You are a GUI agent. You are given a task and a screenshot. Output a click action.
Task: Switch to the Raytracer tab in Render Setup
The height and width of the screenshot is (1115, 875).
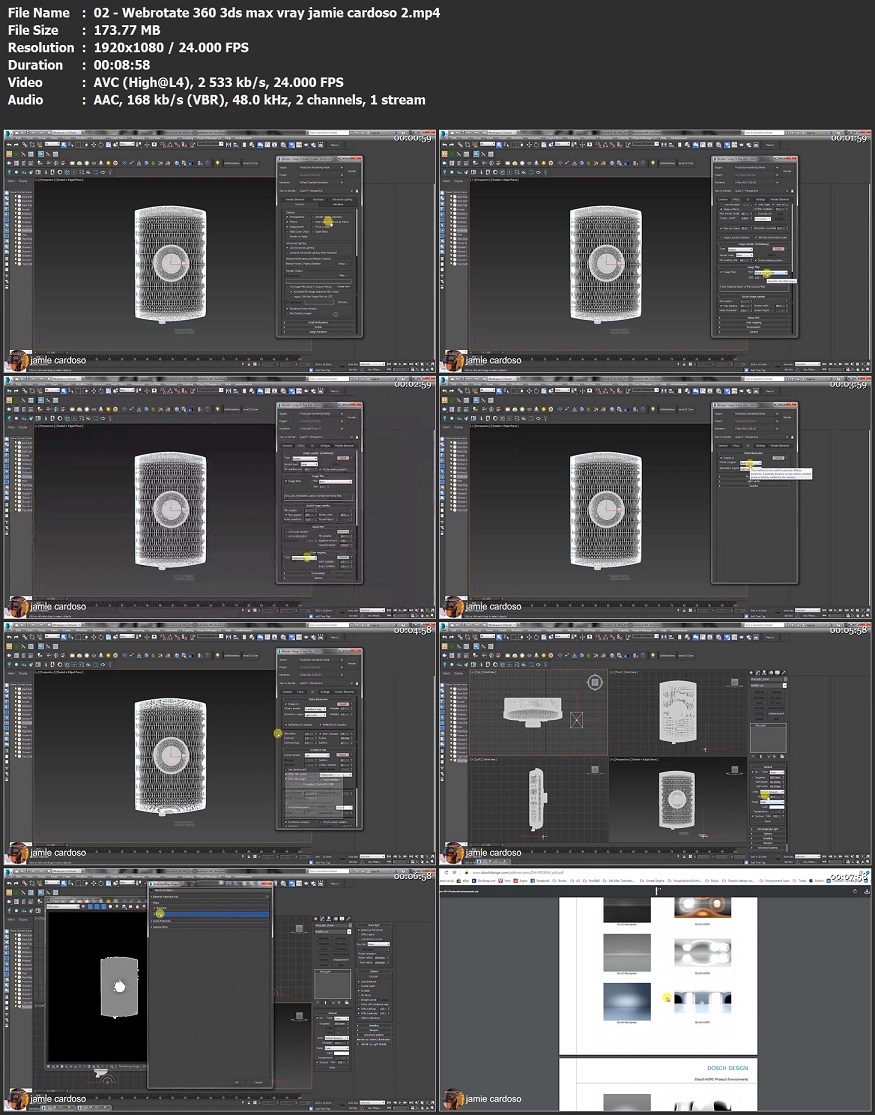pyautogui.click(x=319, y=199)
